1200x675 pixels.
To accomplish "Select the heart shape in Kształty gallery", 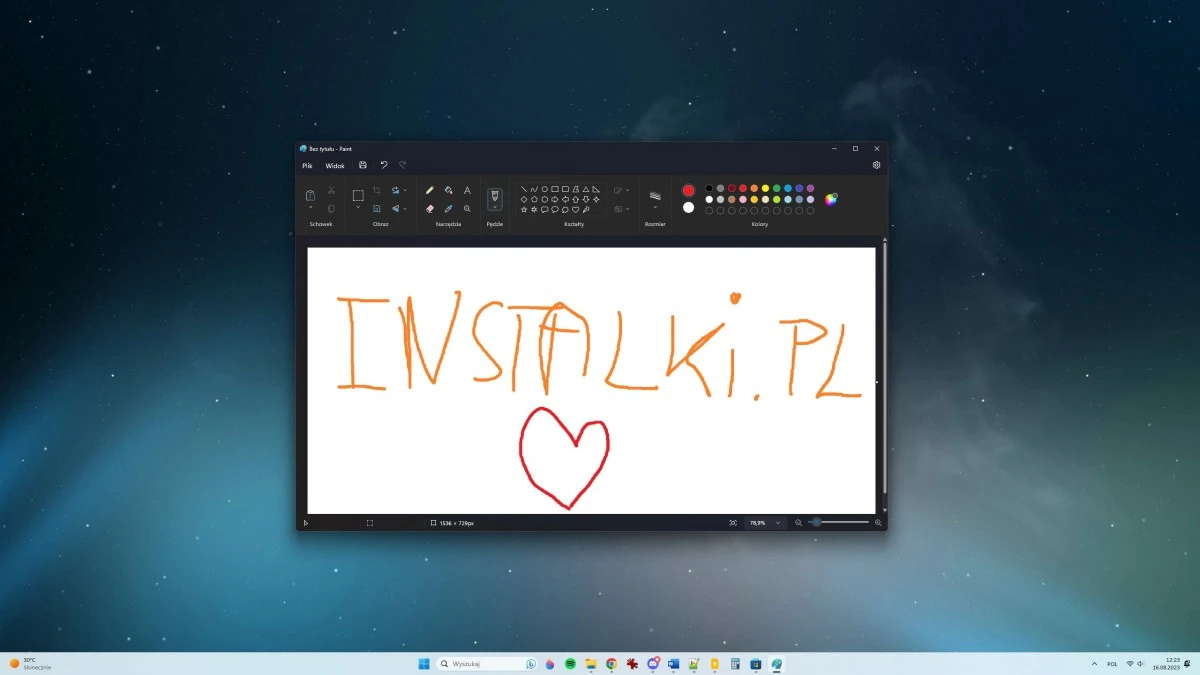I will 575,210.
